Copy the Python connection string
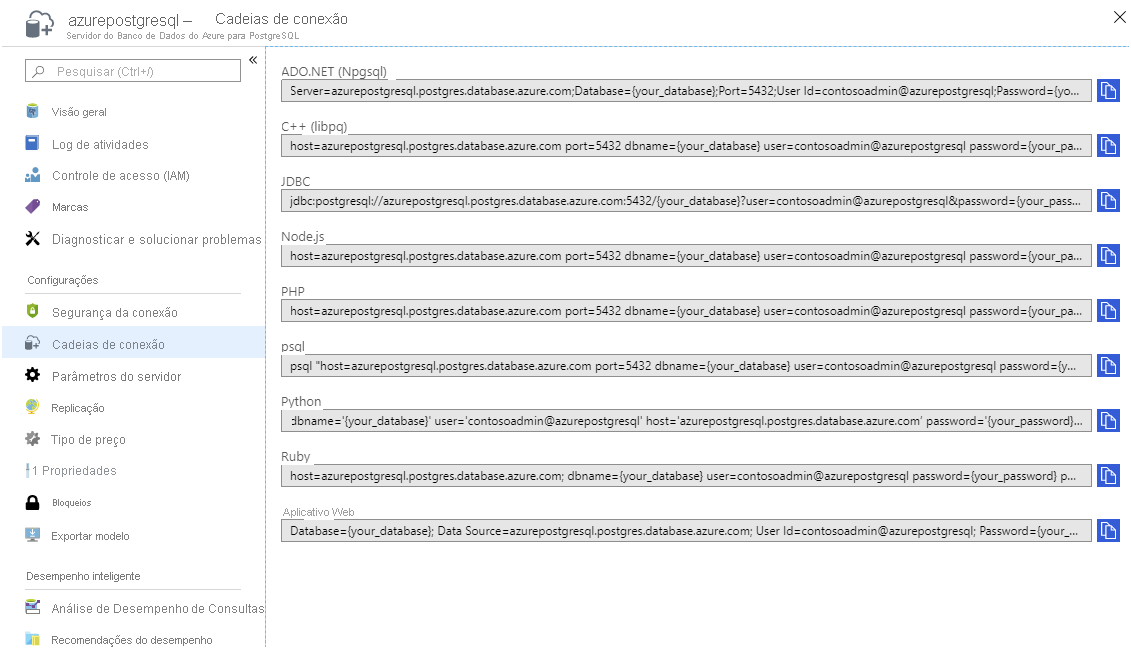This screenshot has width=1131, height=649. (1108, 420)
